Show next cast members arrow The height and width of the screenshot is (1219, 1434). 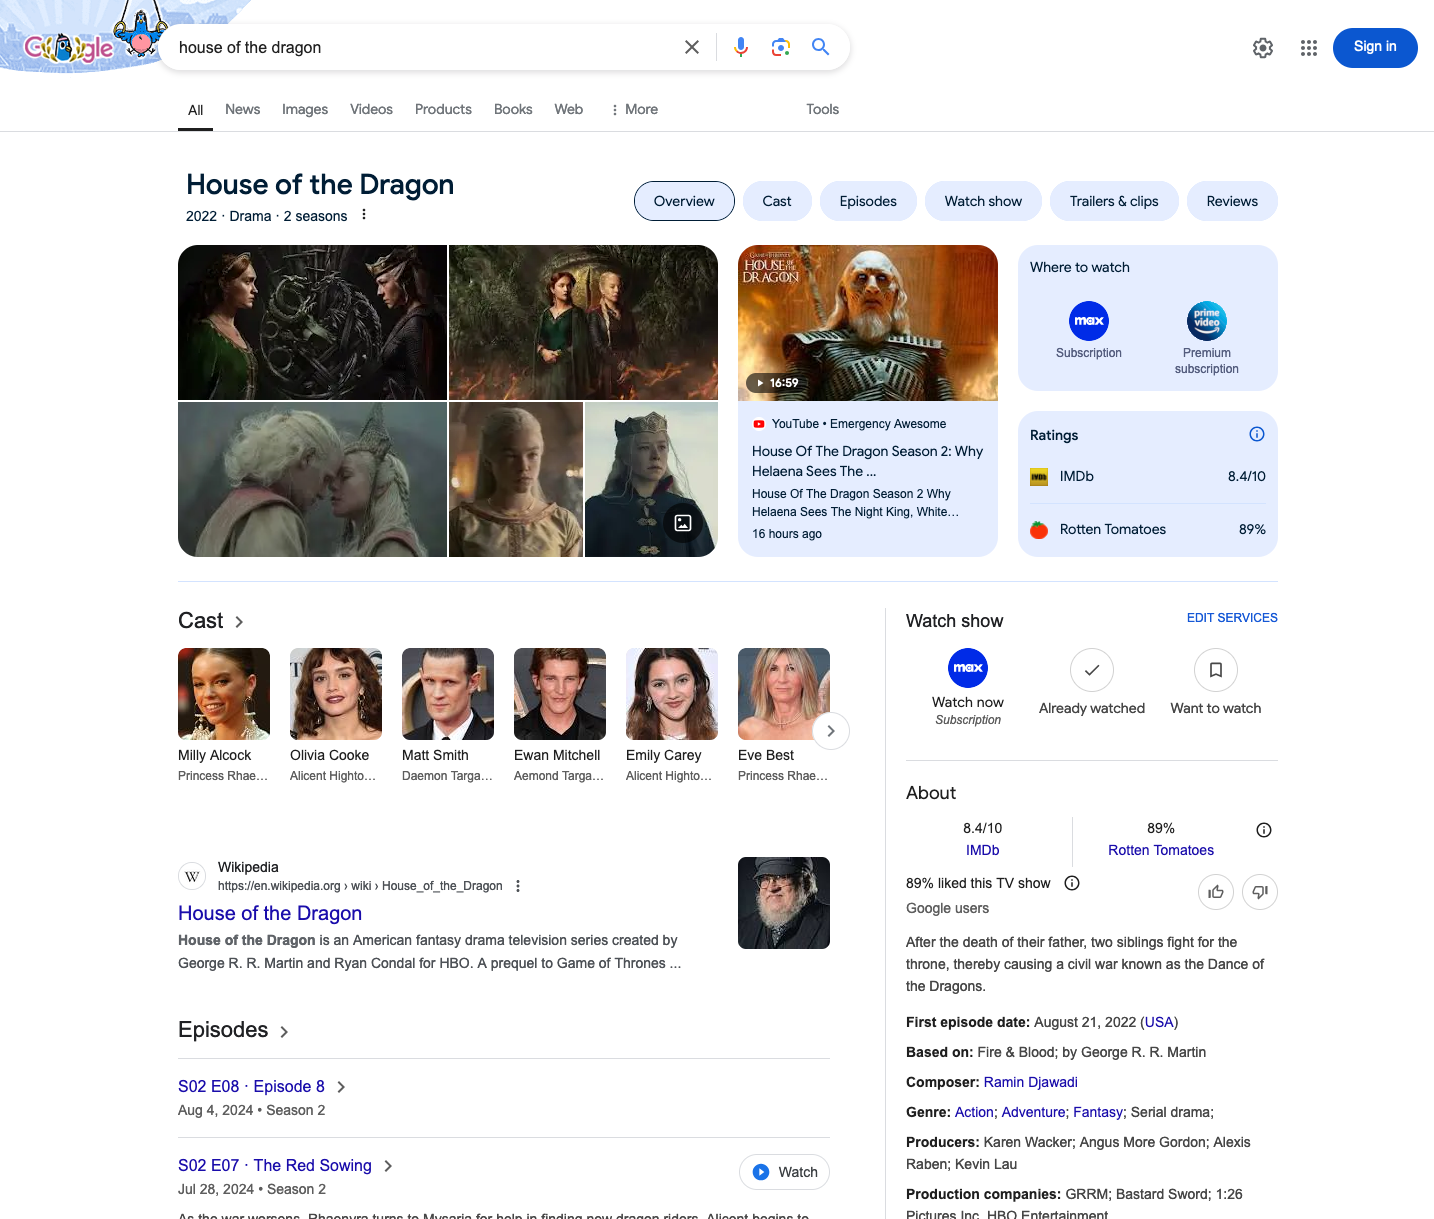[830, 731]
